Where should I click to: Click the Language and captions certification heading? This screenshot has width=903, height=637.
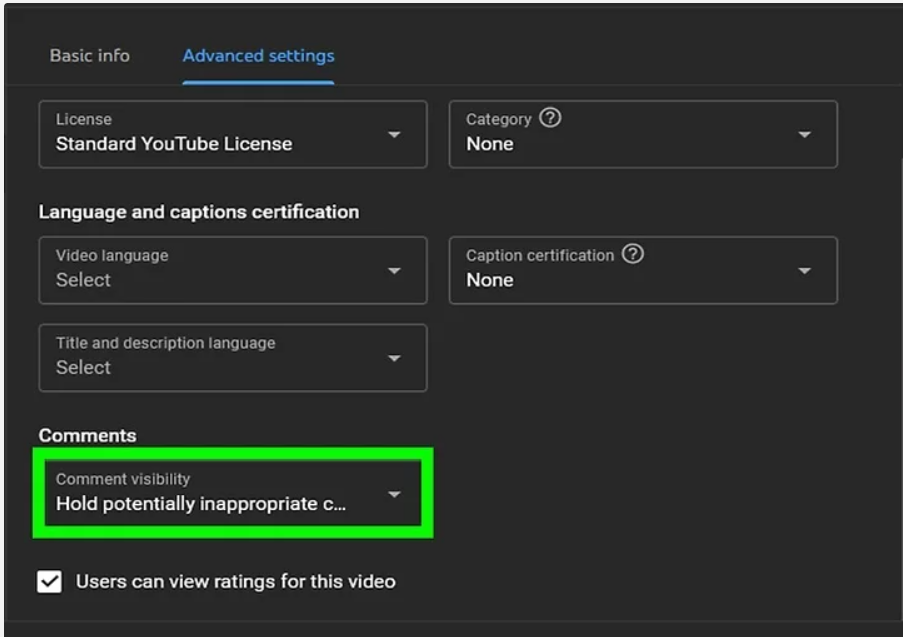199,212
